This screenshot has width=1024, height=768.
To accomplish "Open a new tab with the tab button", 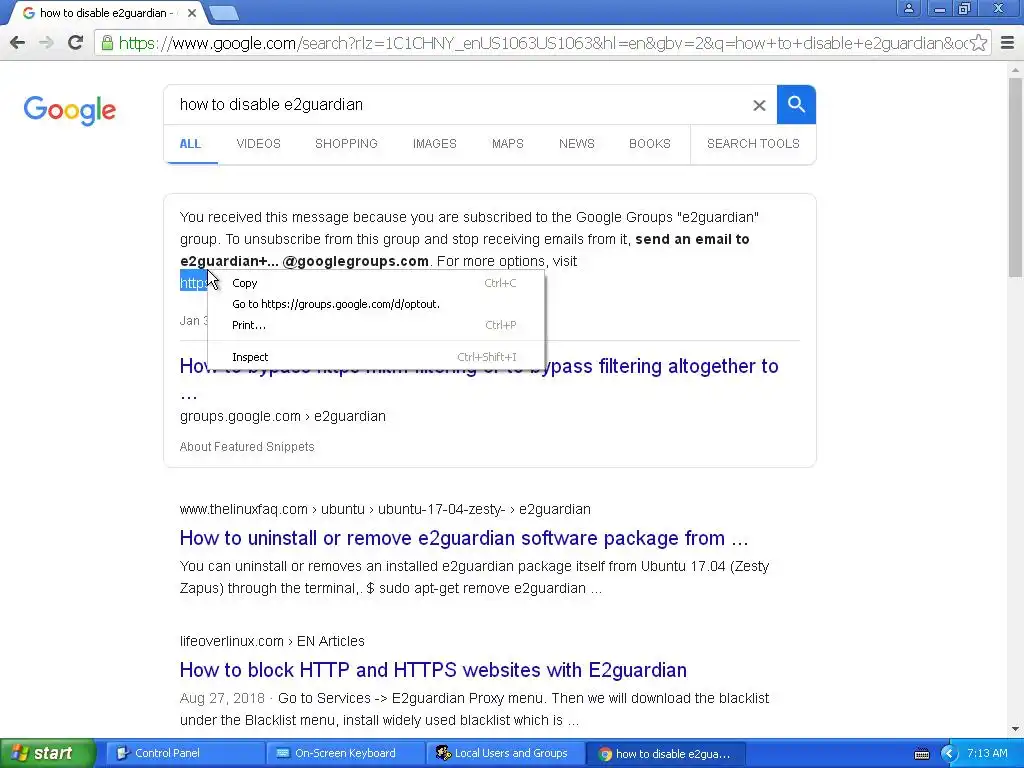I will [x=224, y=13].
